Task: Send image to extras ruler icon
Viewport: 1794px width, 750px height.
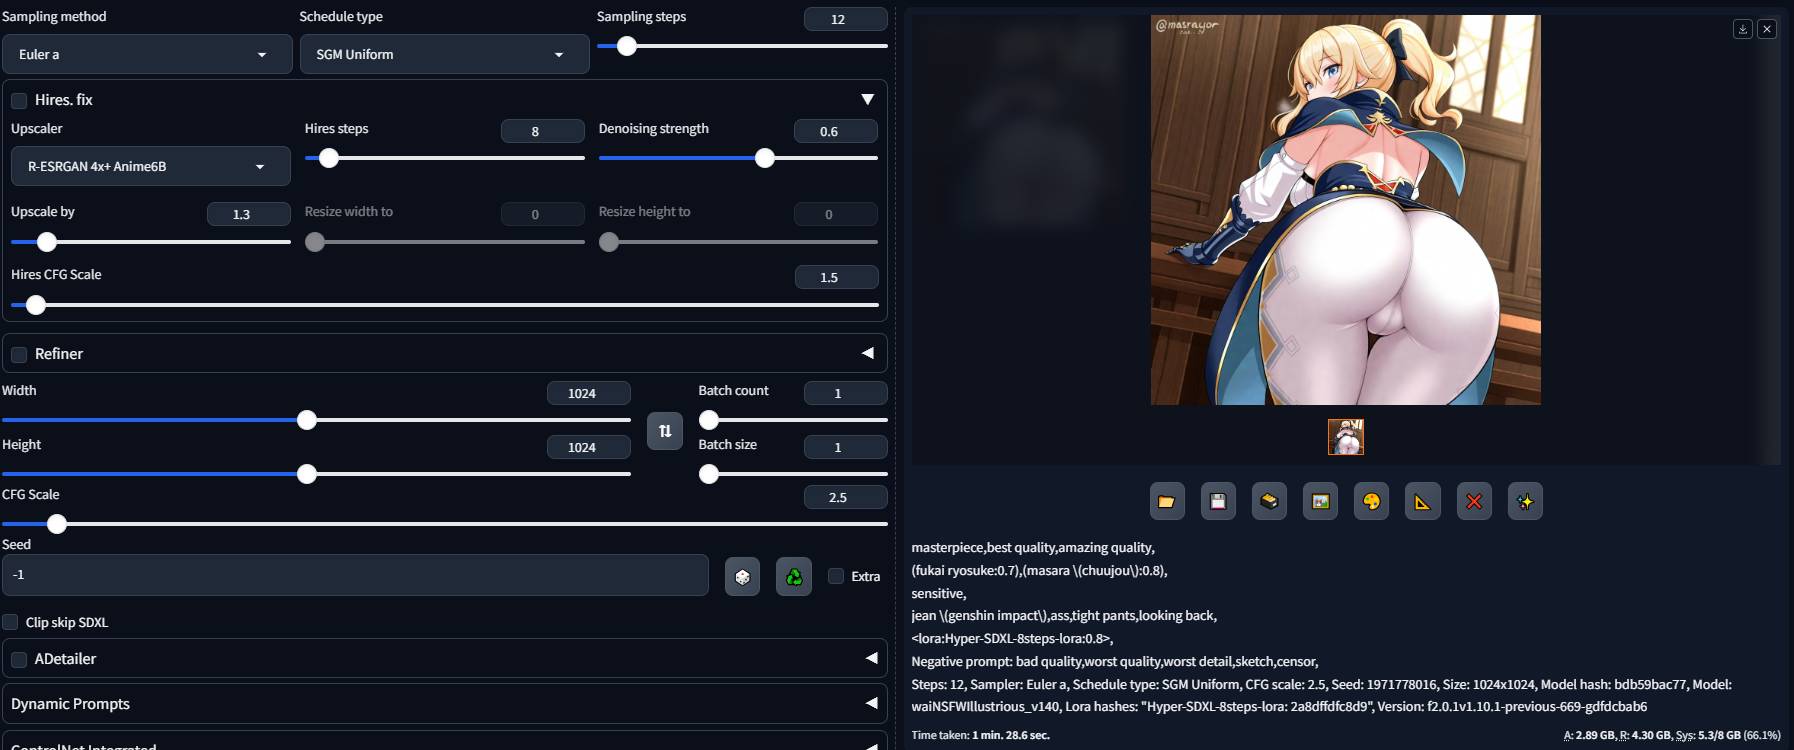Action: (x=1422, y=501)
